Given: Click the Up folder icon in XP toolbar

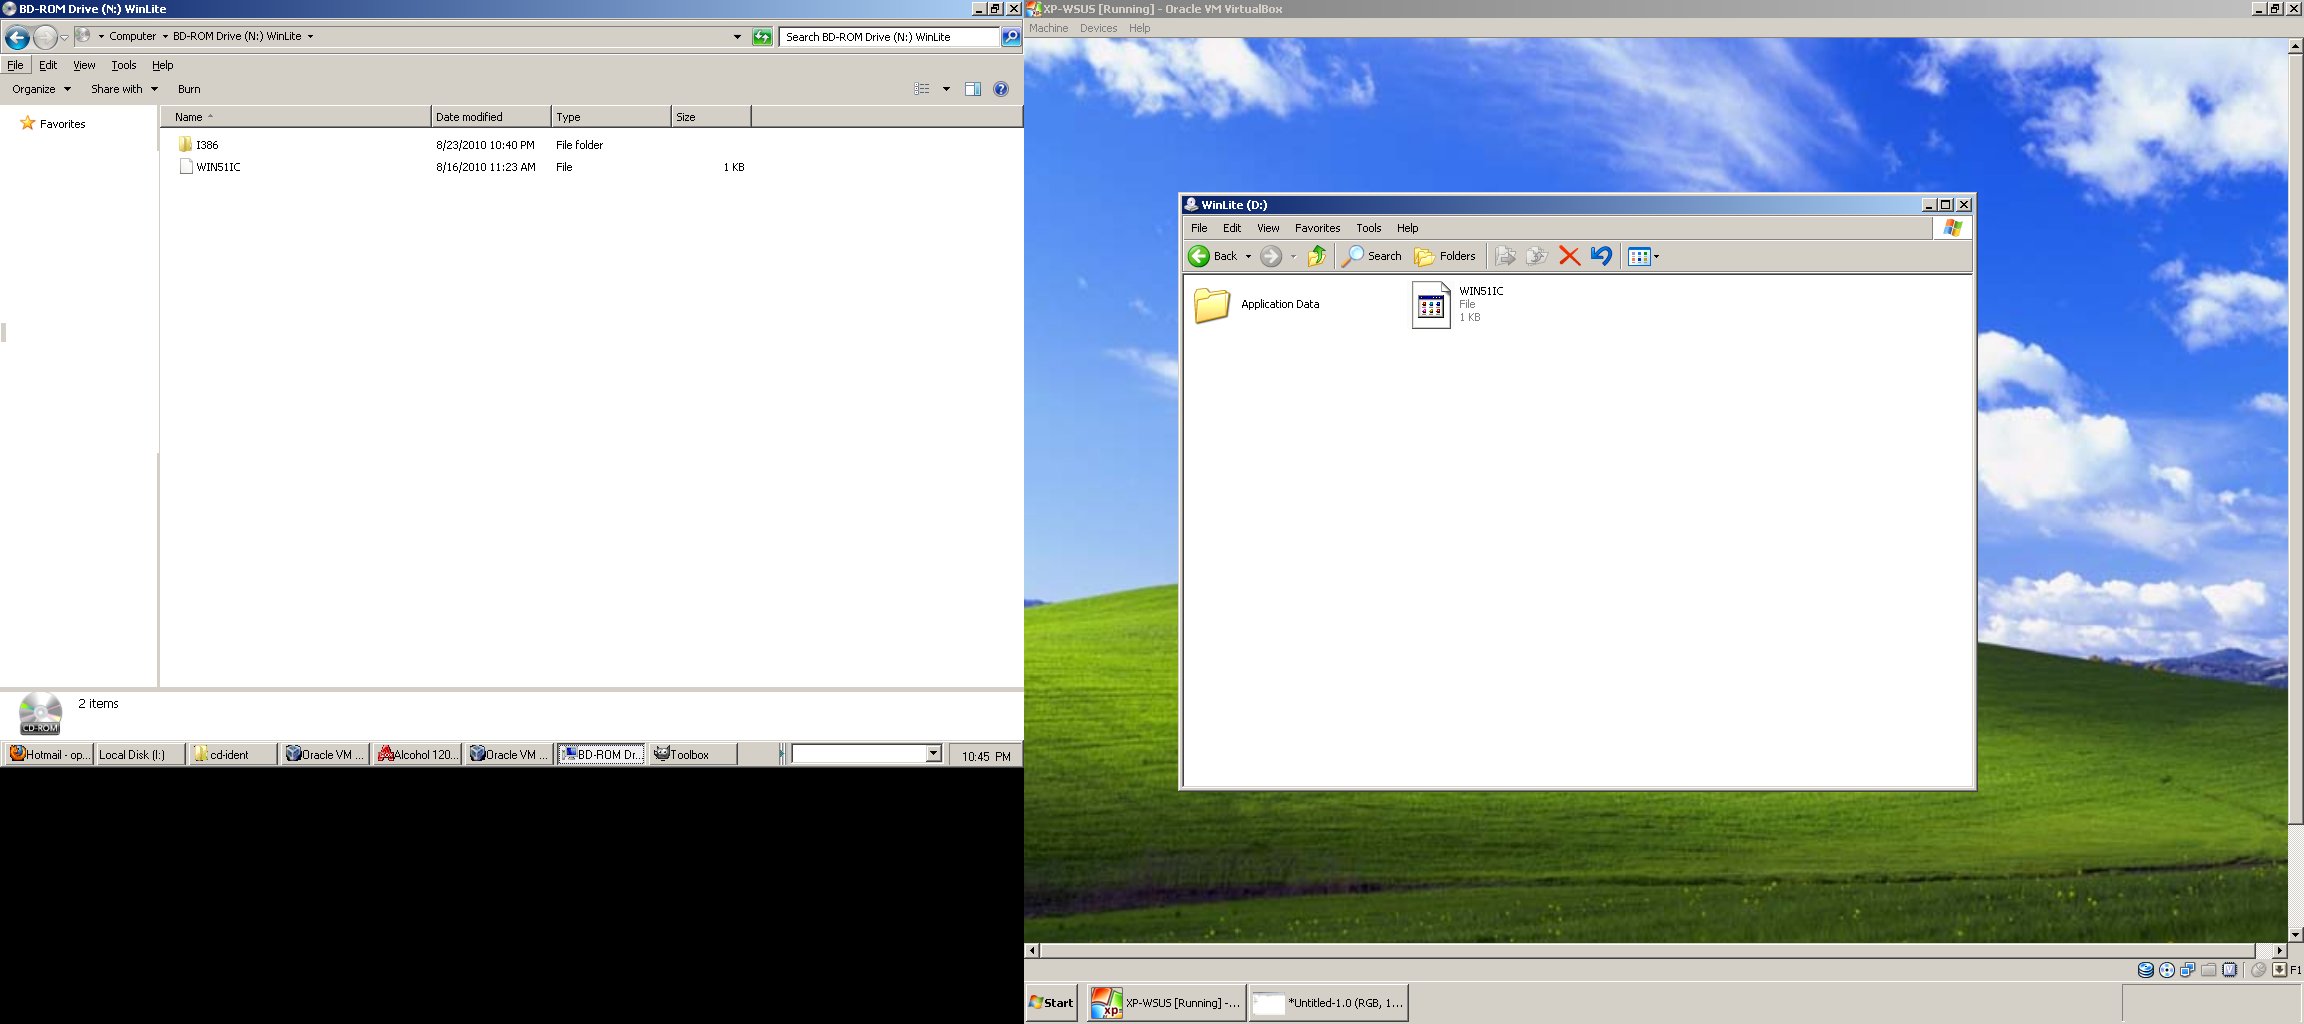Looking at the screenshot, I should click(1317, 256).
